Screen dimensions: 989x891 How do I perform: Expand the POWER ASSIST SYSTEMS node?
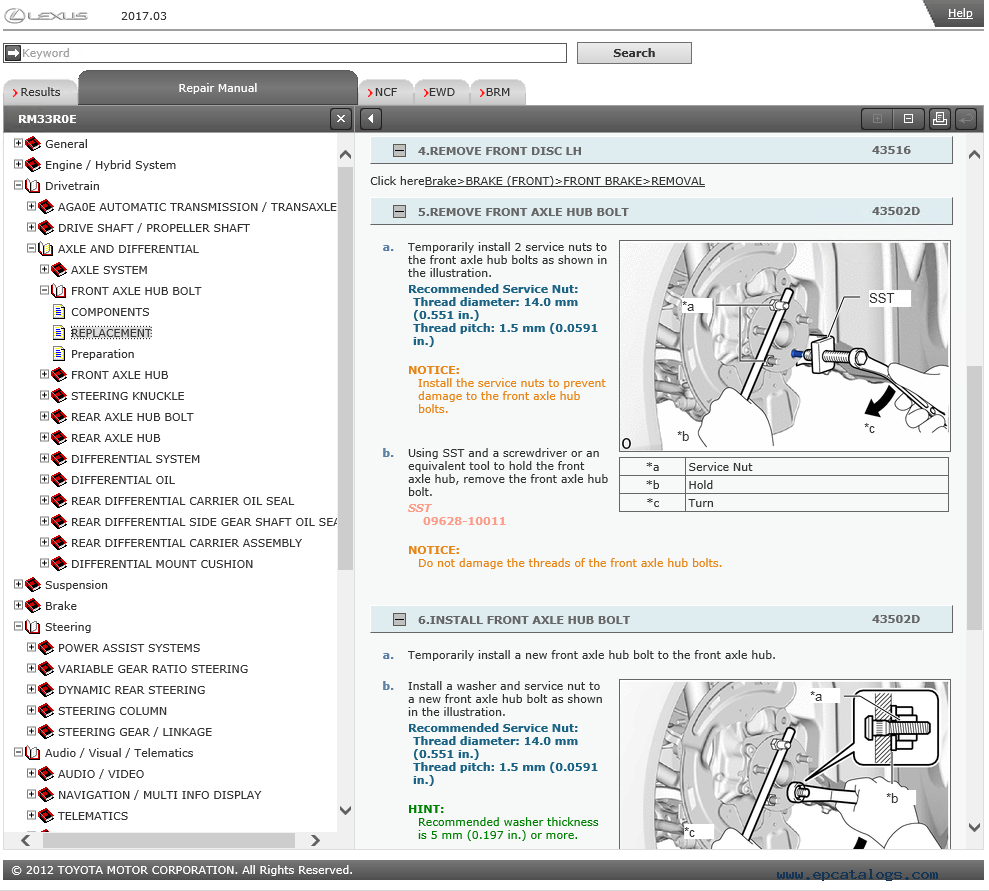(x=31, y=647)
